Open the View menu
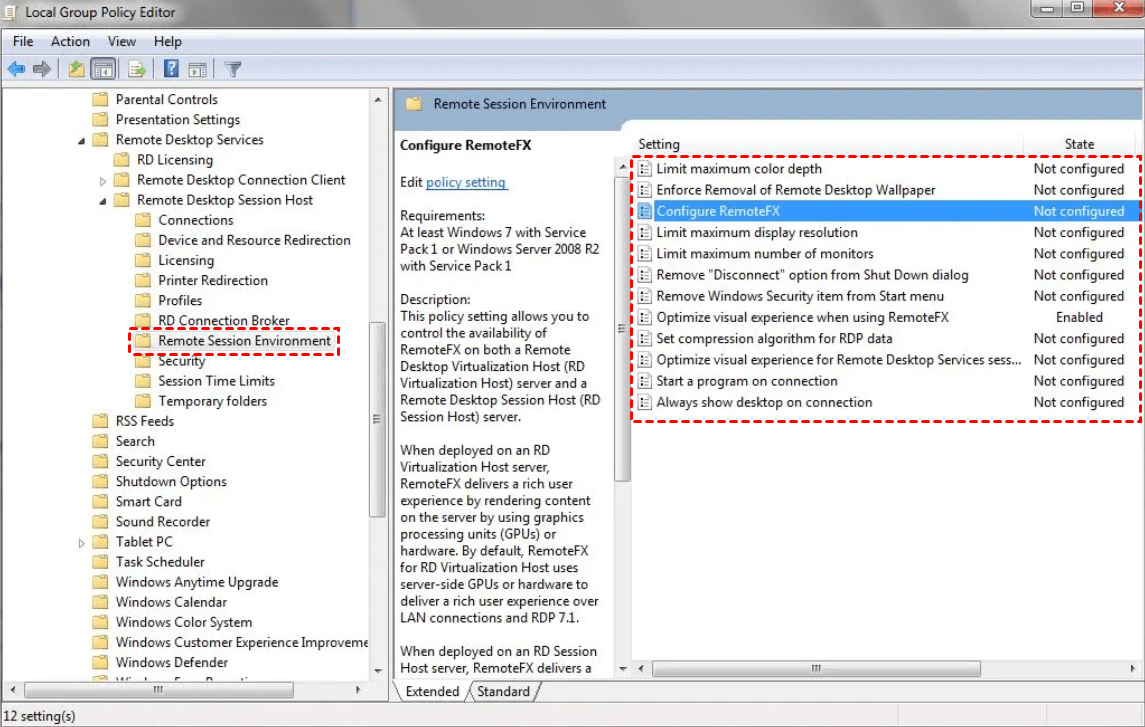Screen dimensions: 1145x727 pyautogui.click(x=121, y=41)
